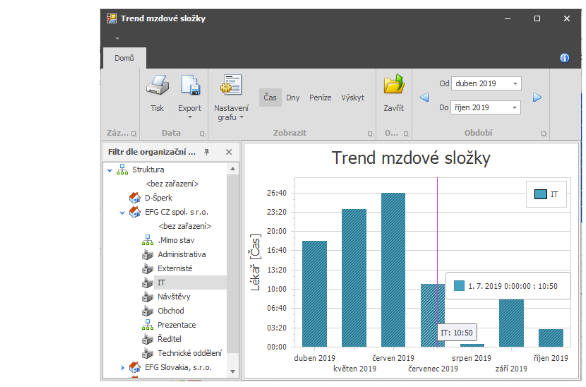
Task: Close the Filtr dle organizační panel
Action: (x=229, y=152)
